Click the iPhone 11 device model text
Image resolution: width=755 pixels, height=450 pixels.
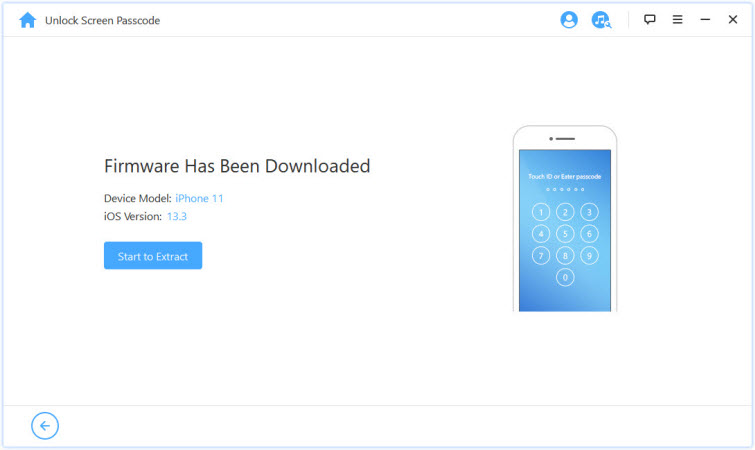coord(199,198)
